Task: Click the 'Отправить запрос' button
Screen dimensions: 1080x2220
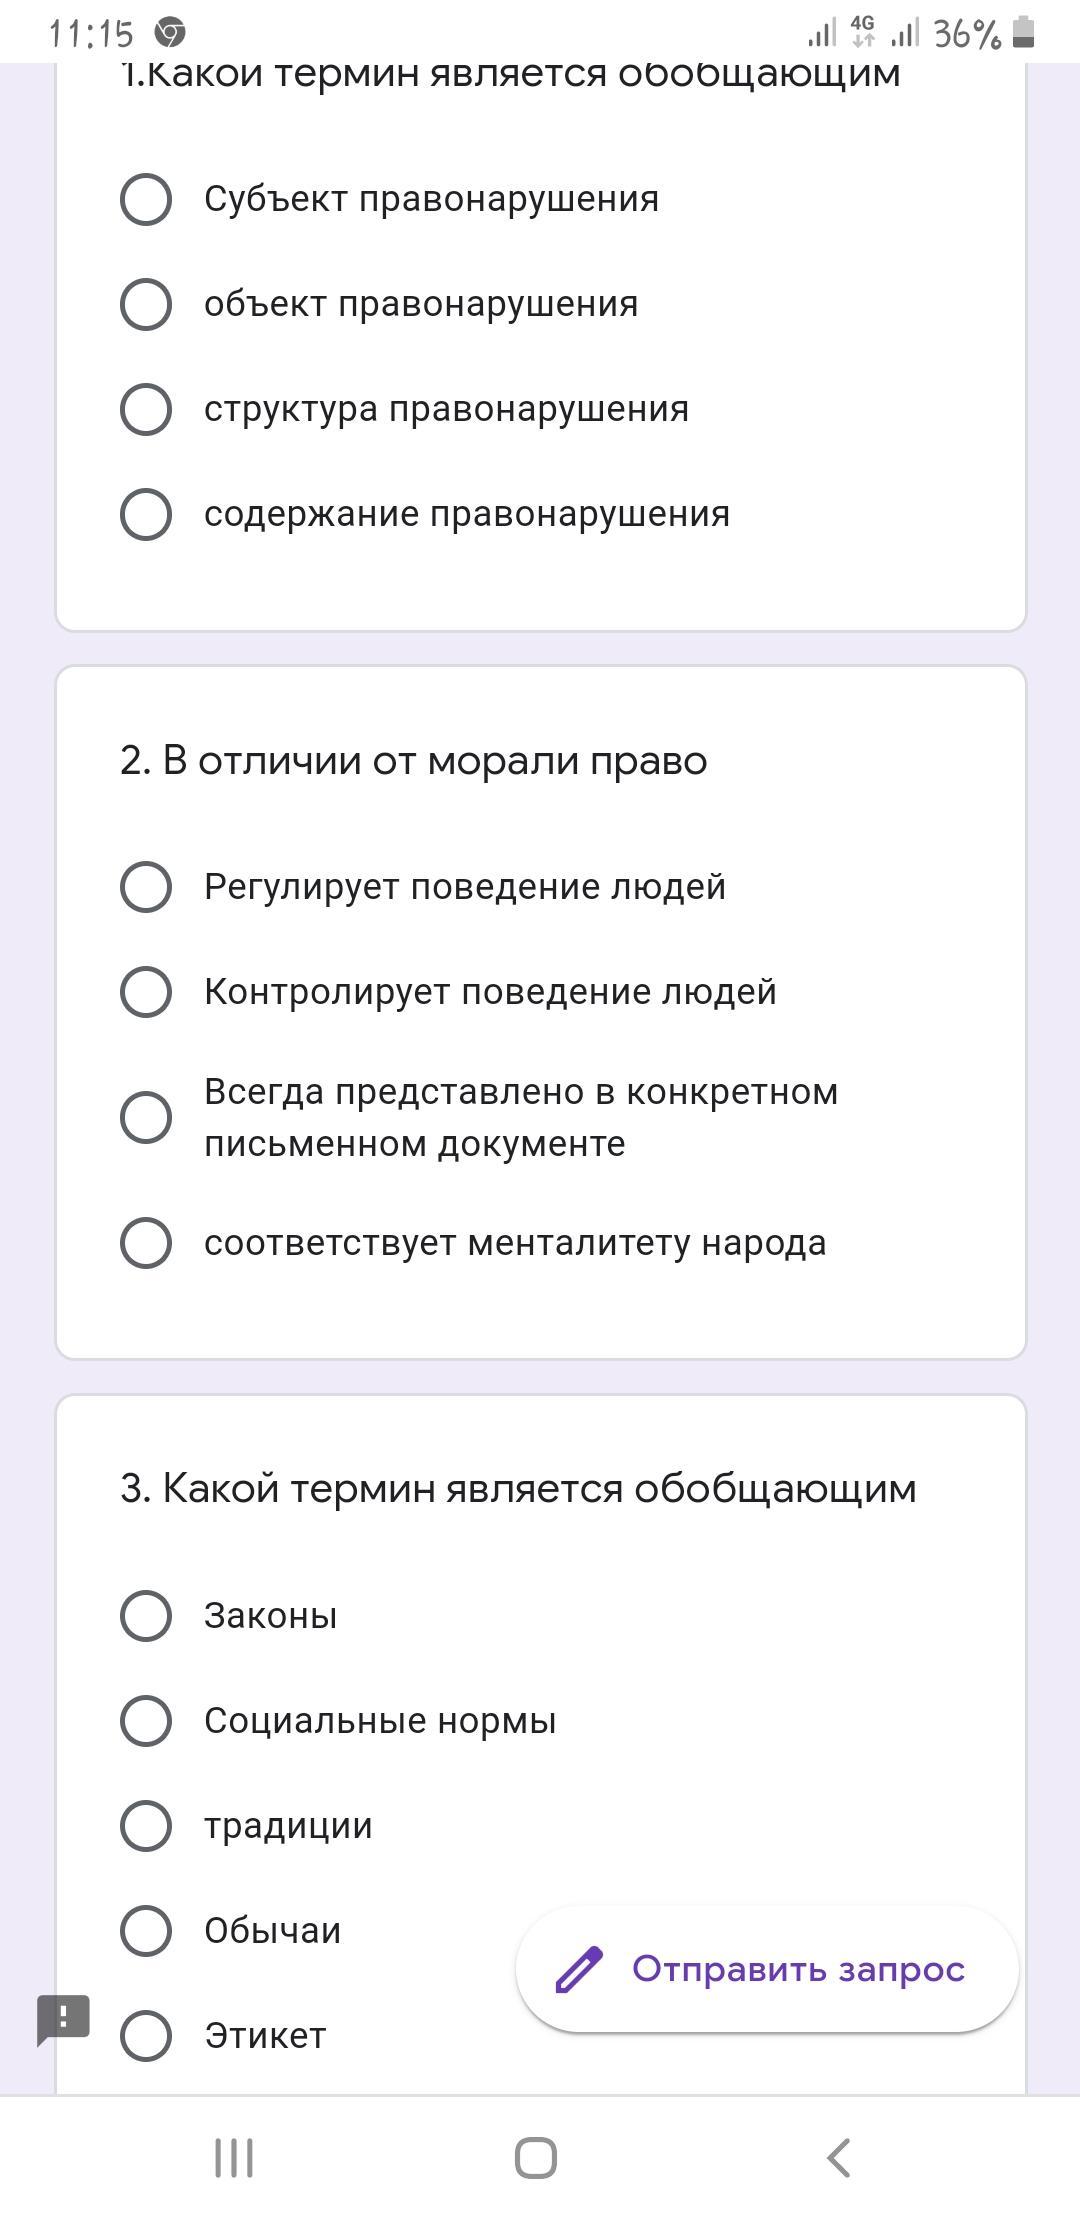Action: [x=767, y=1969]
